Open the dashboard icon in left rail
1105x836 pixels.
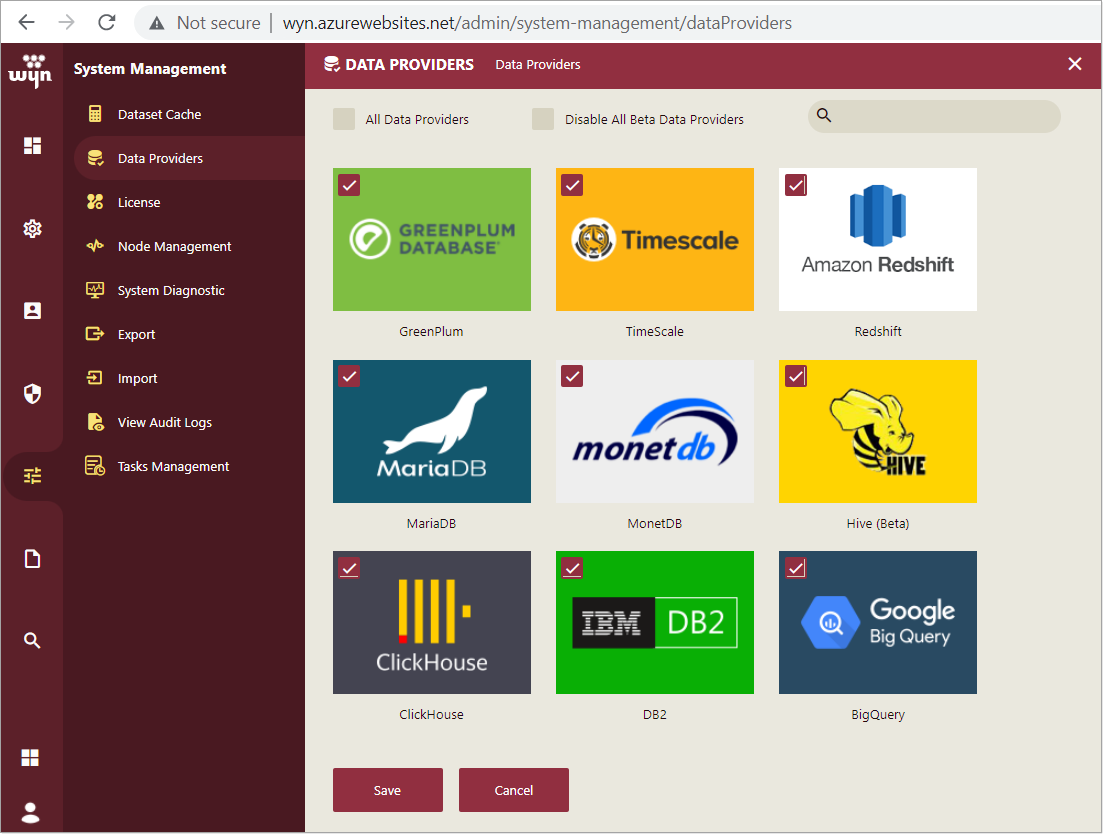tap(32, 146)
